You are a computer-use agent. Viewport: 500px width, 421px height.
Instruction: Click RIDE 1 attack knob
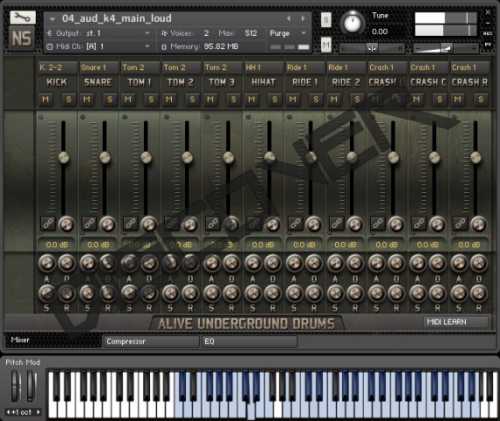tap(294, 263)
